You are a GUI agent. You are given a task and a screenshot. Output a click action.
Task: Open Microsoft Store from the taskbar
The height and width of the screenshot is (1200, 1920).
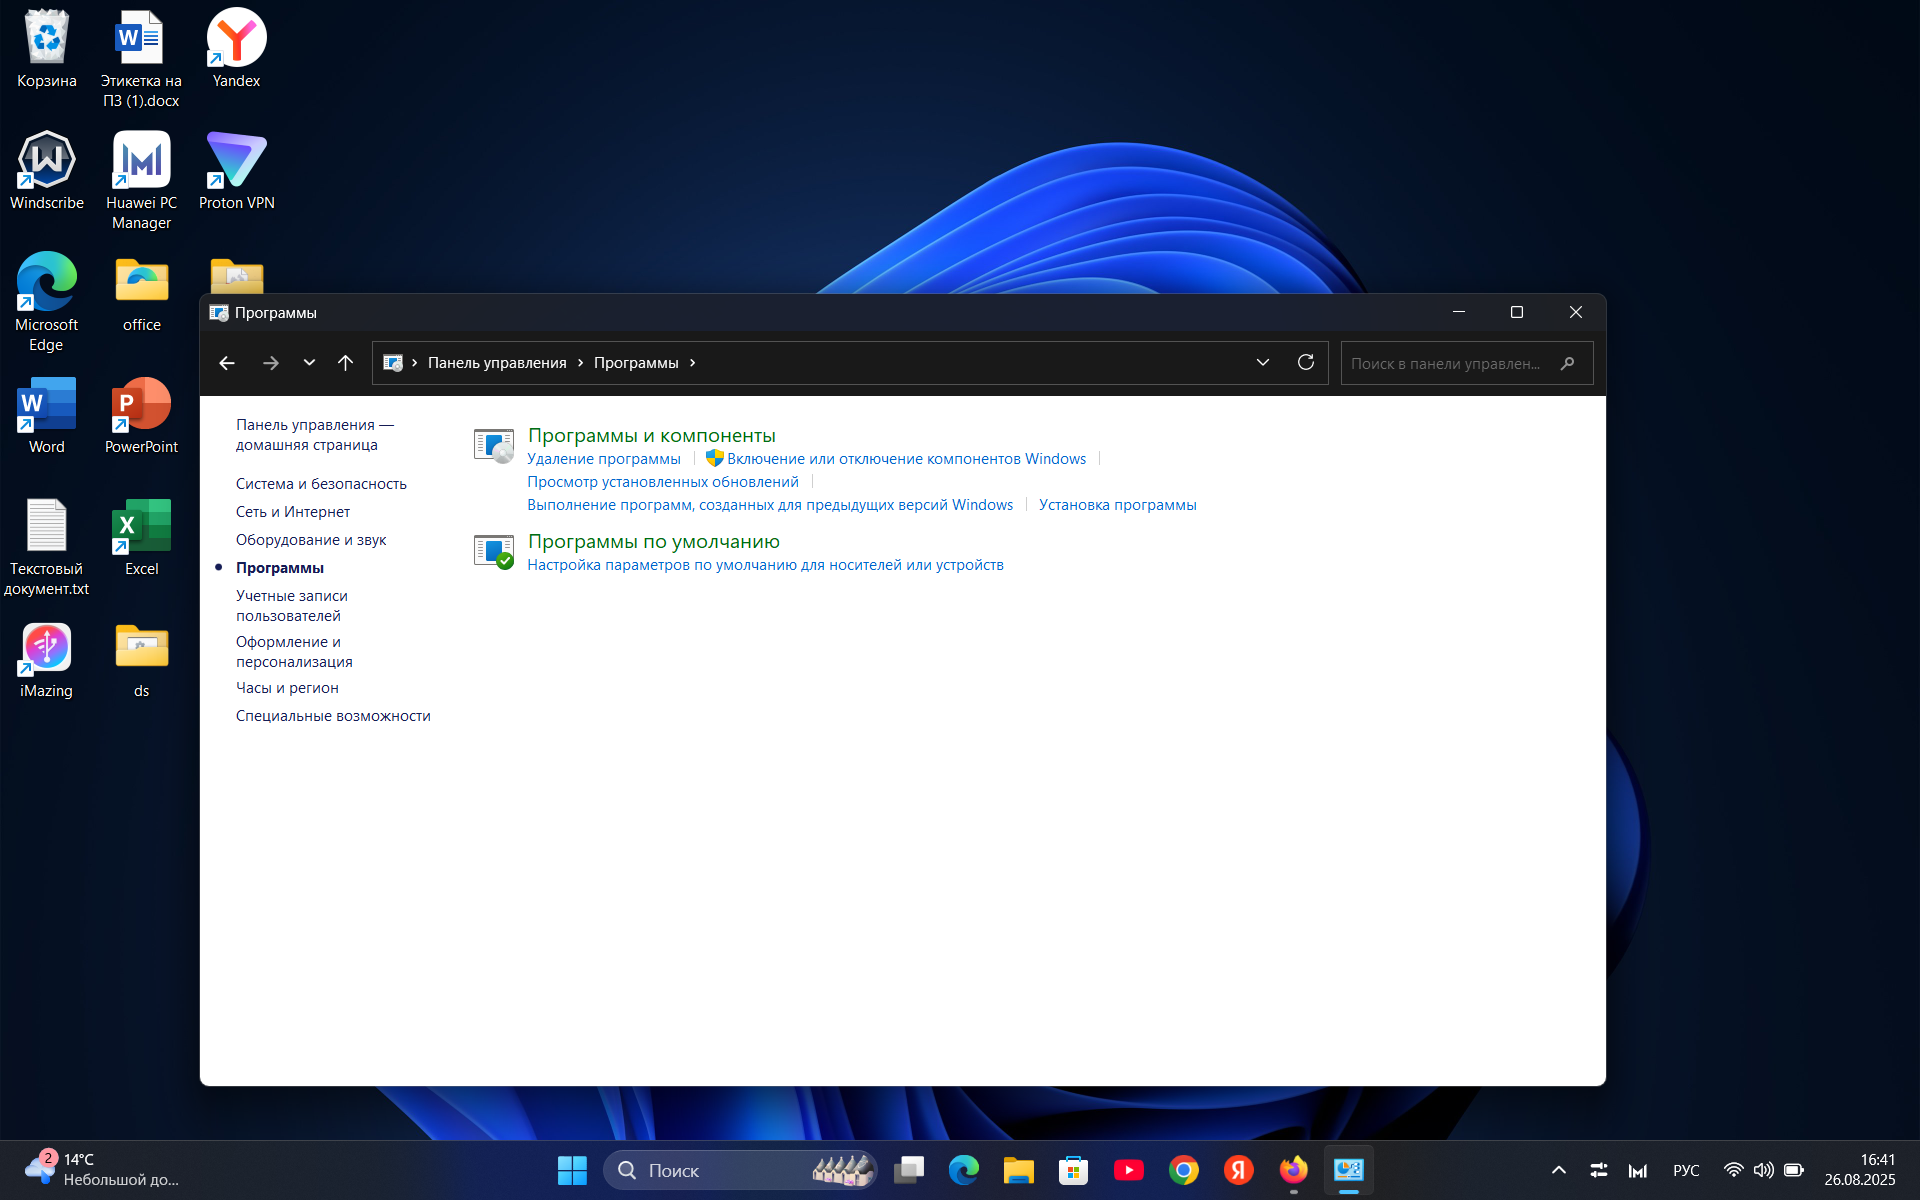[1073, 1170]
